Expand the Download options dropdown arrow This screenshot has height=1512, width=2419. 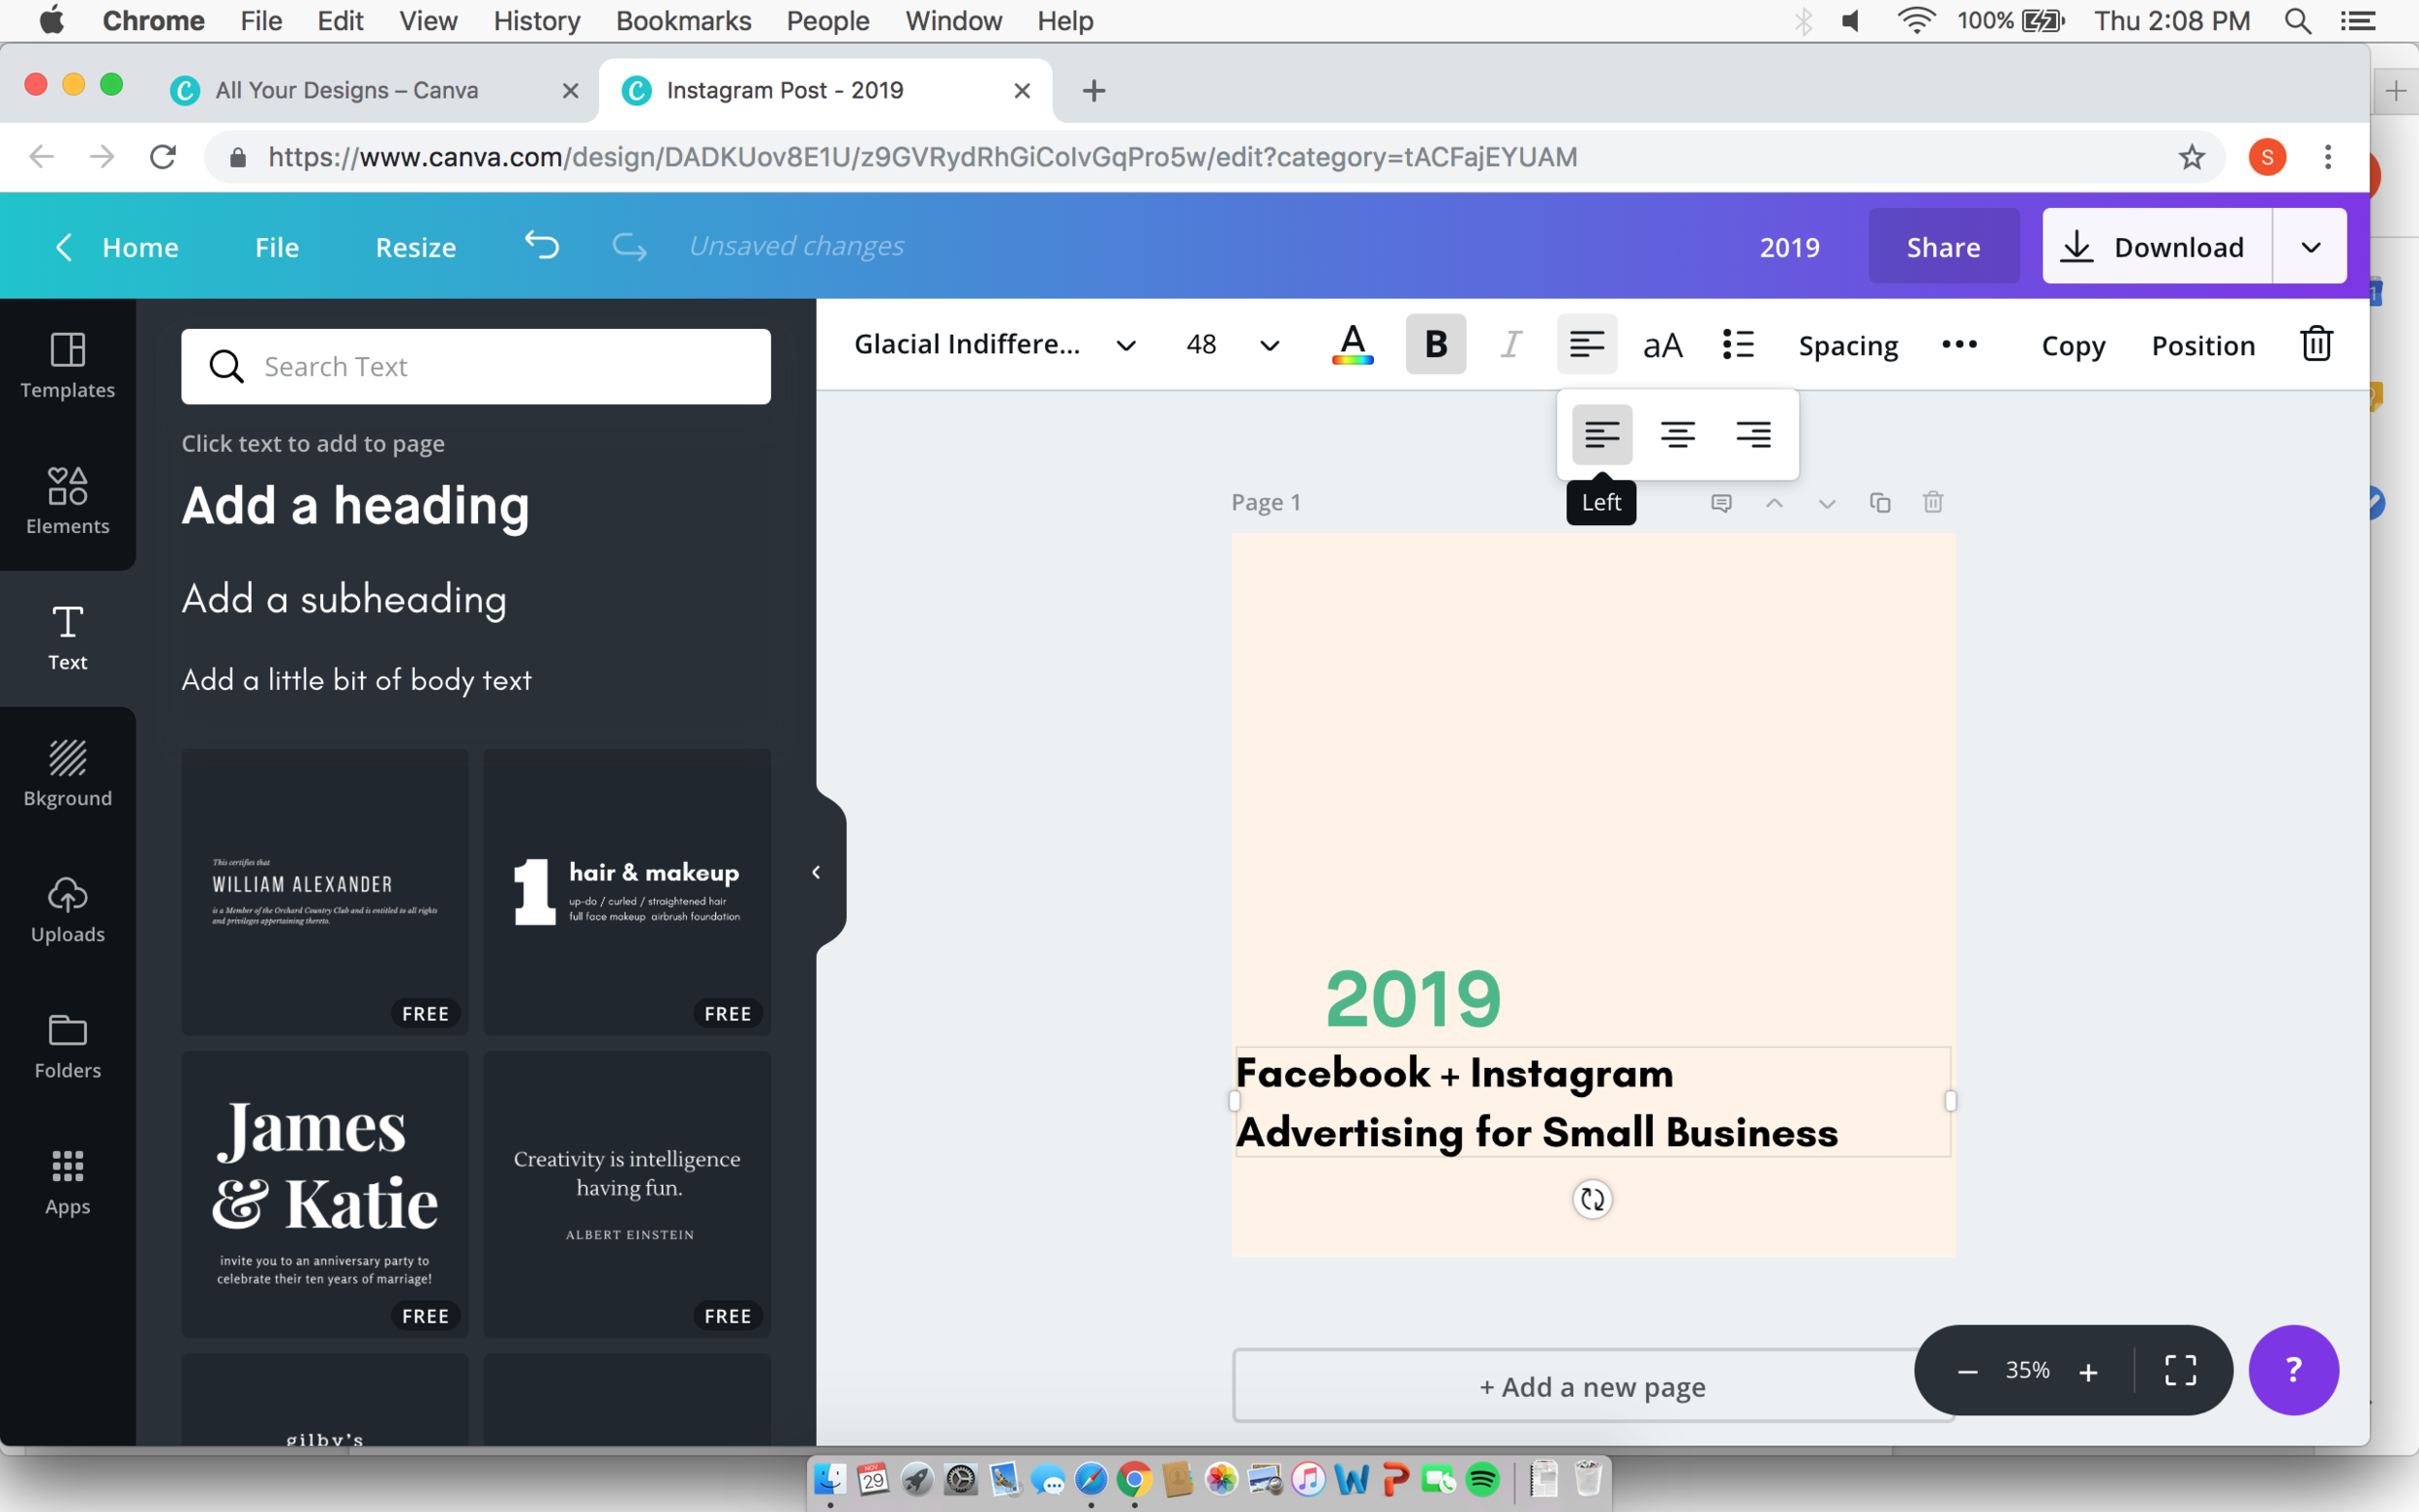tap(2310, 246)
